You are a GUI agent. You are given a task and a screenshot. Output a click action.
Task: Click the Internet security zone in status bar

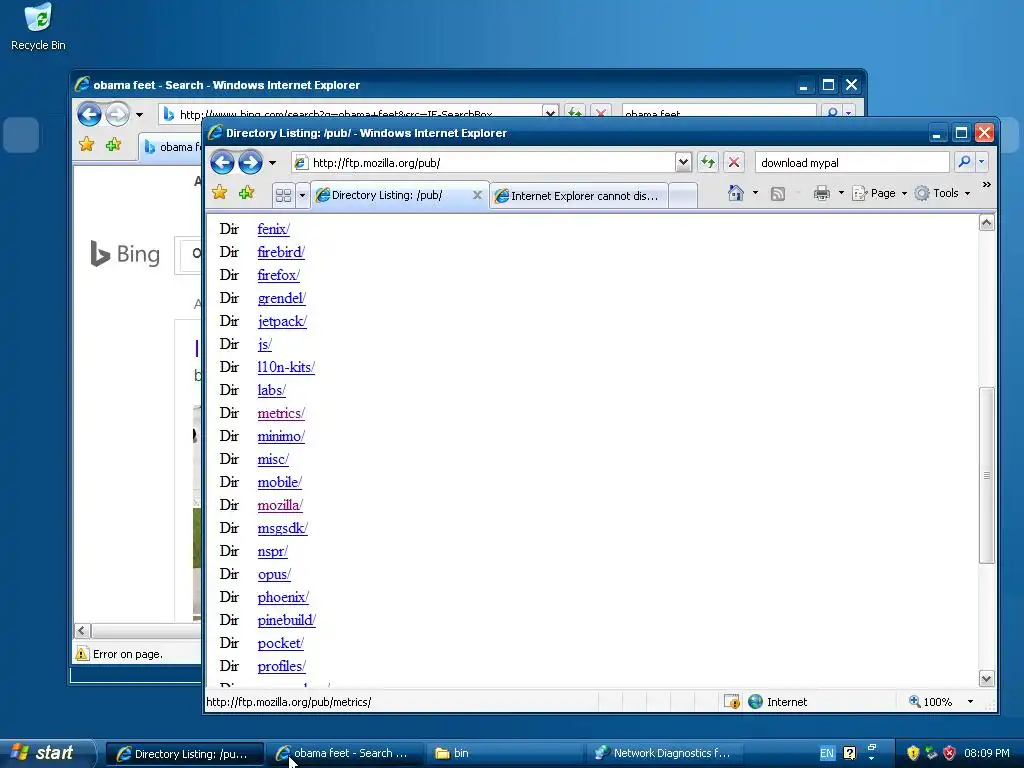click(x=778, y=702)
